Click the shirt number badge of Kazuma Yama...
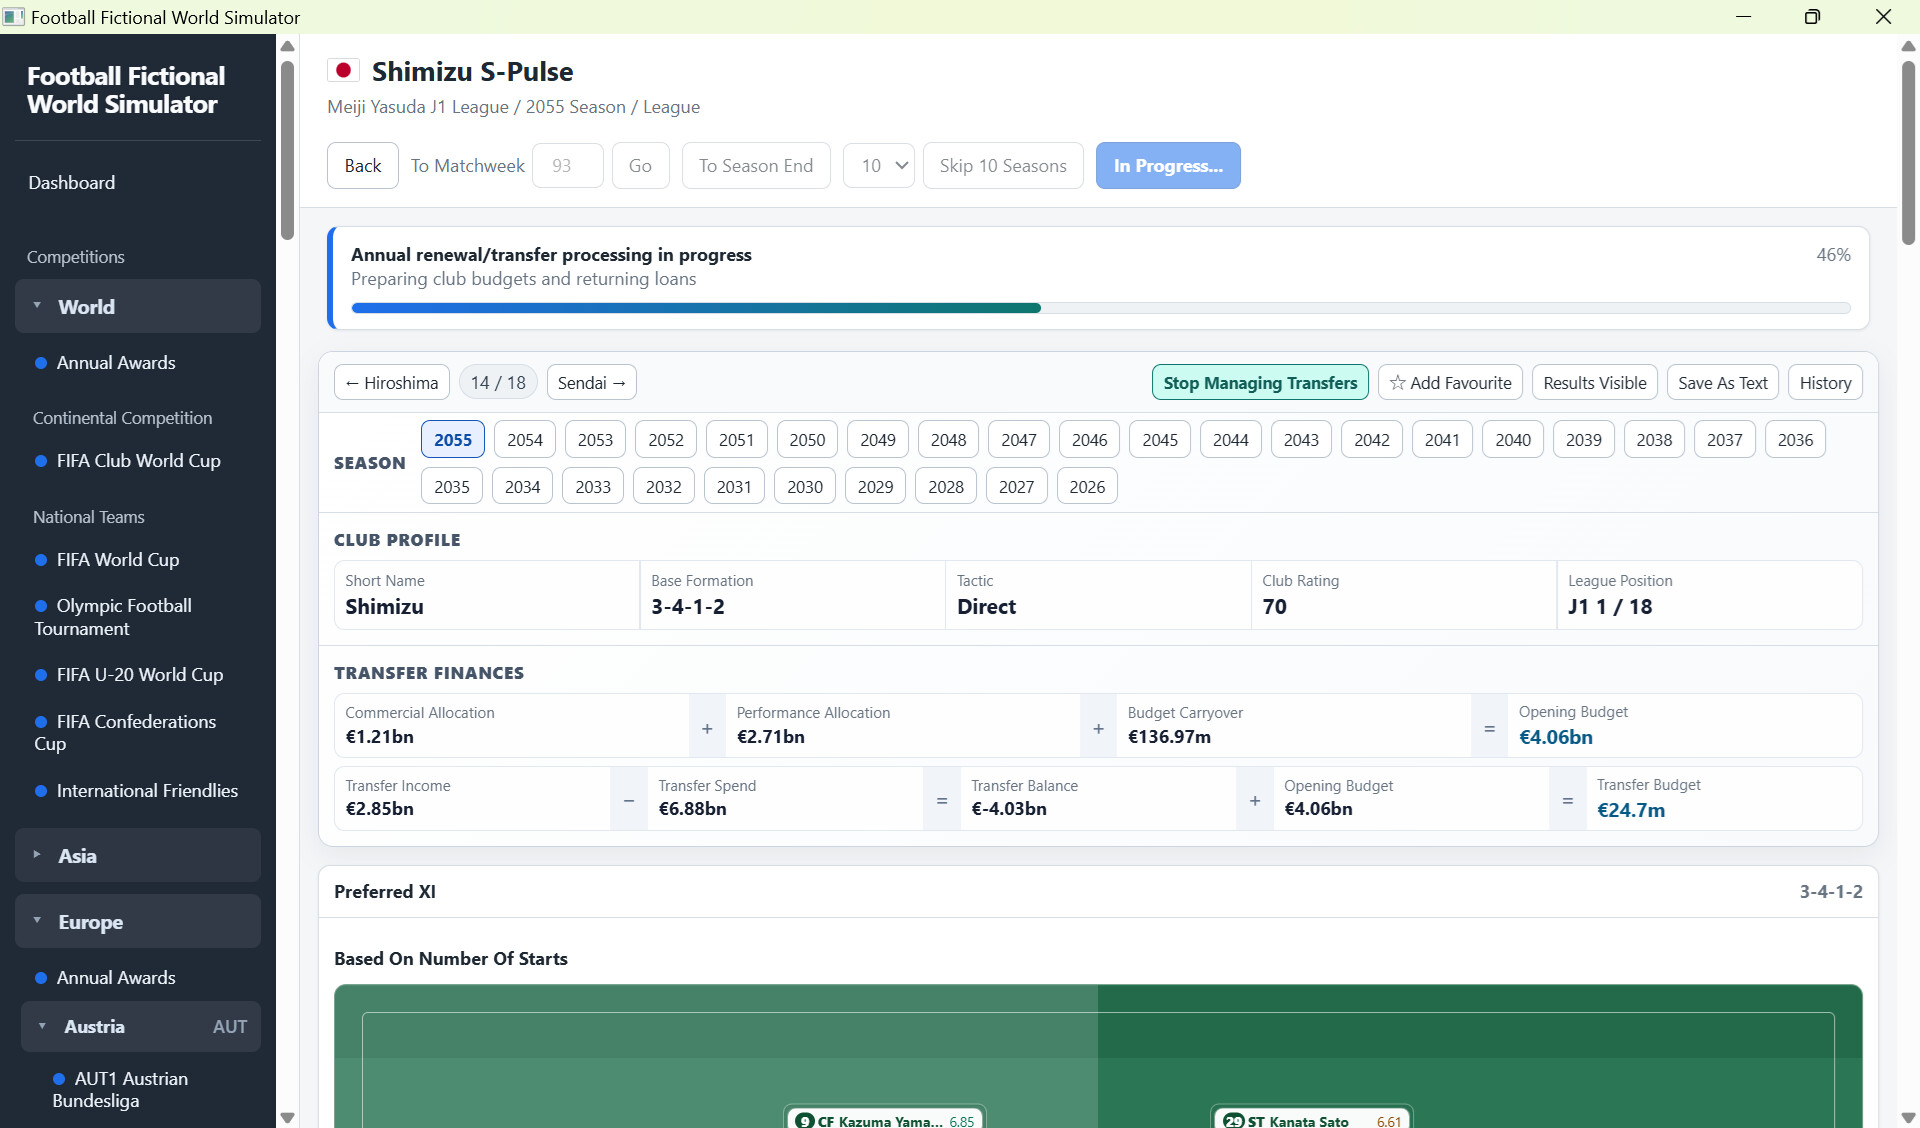The image size is (1920, 1128). pos(805,1121)
